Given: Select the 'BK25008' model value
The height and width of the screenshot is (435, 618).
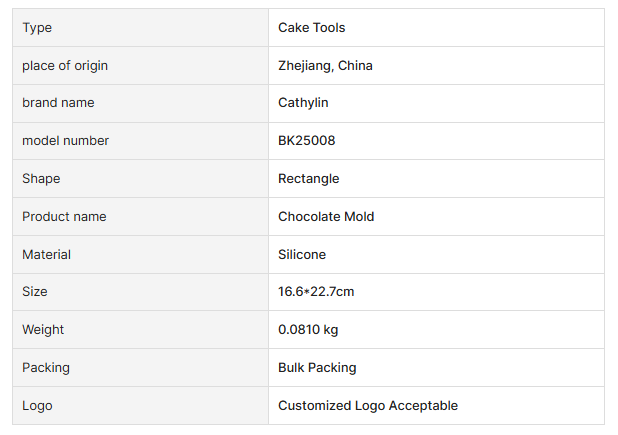Looking at the screenshot, I should [306, 141].
